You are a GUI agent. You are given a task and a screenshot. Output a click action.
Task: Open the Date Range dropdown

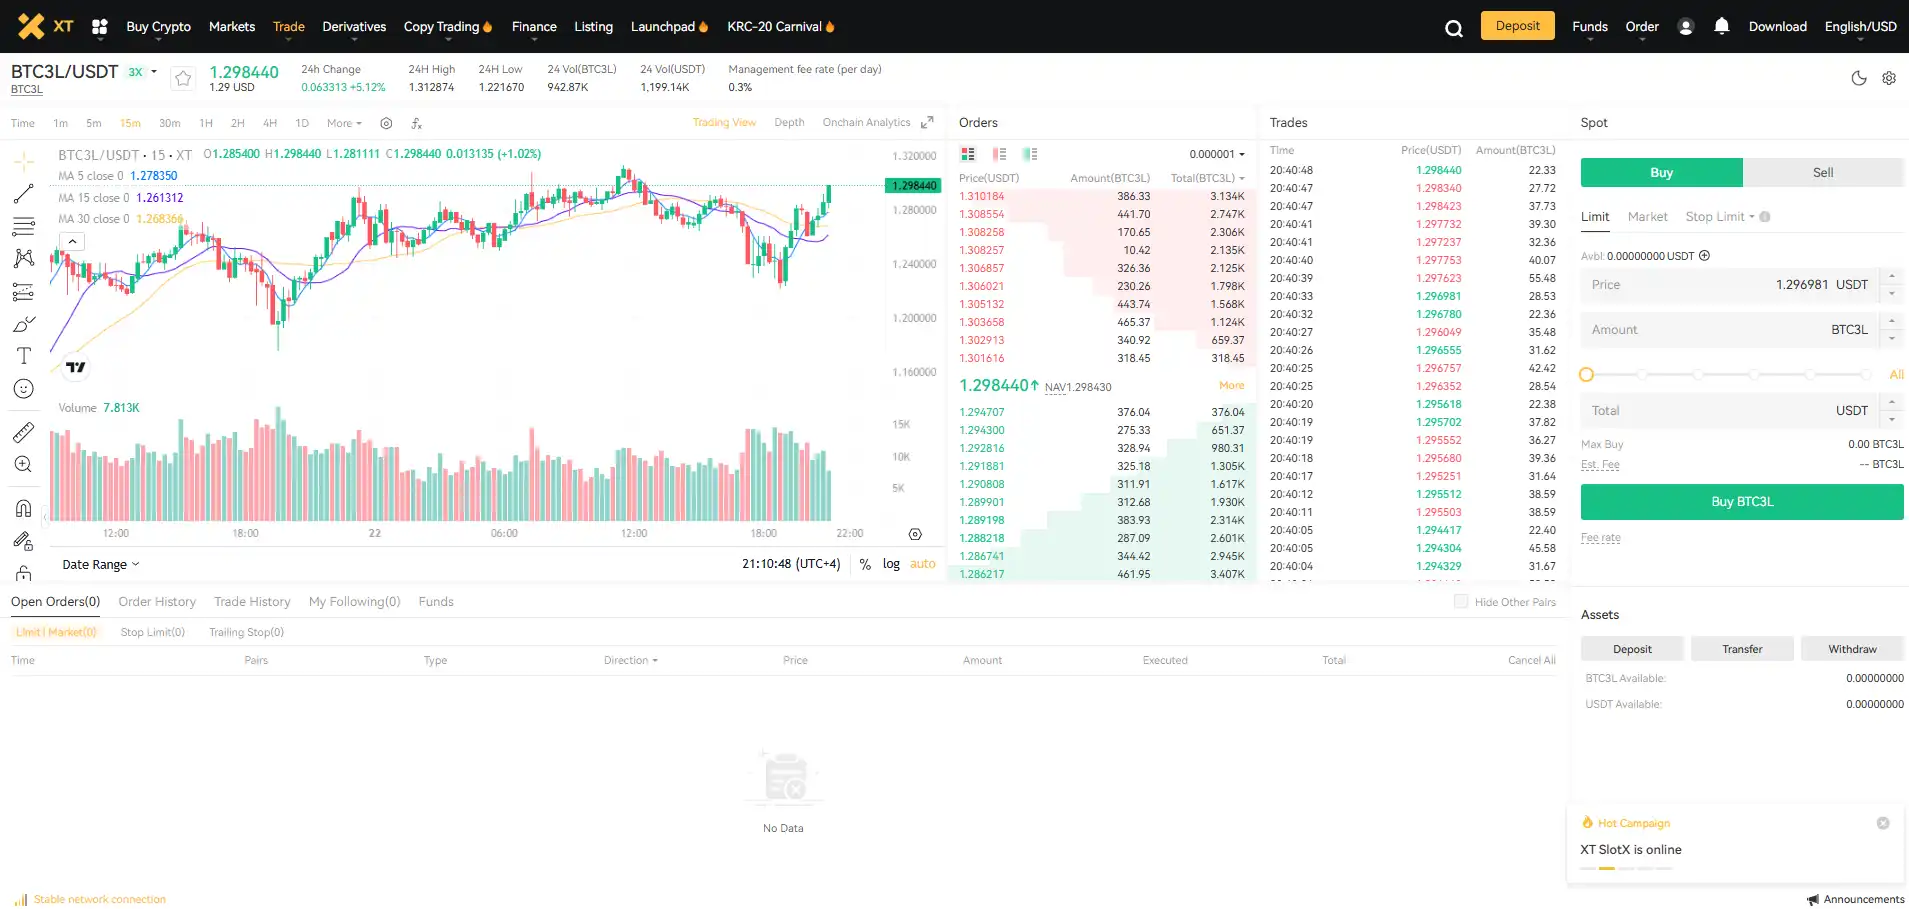click(x=101, y=565)
